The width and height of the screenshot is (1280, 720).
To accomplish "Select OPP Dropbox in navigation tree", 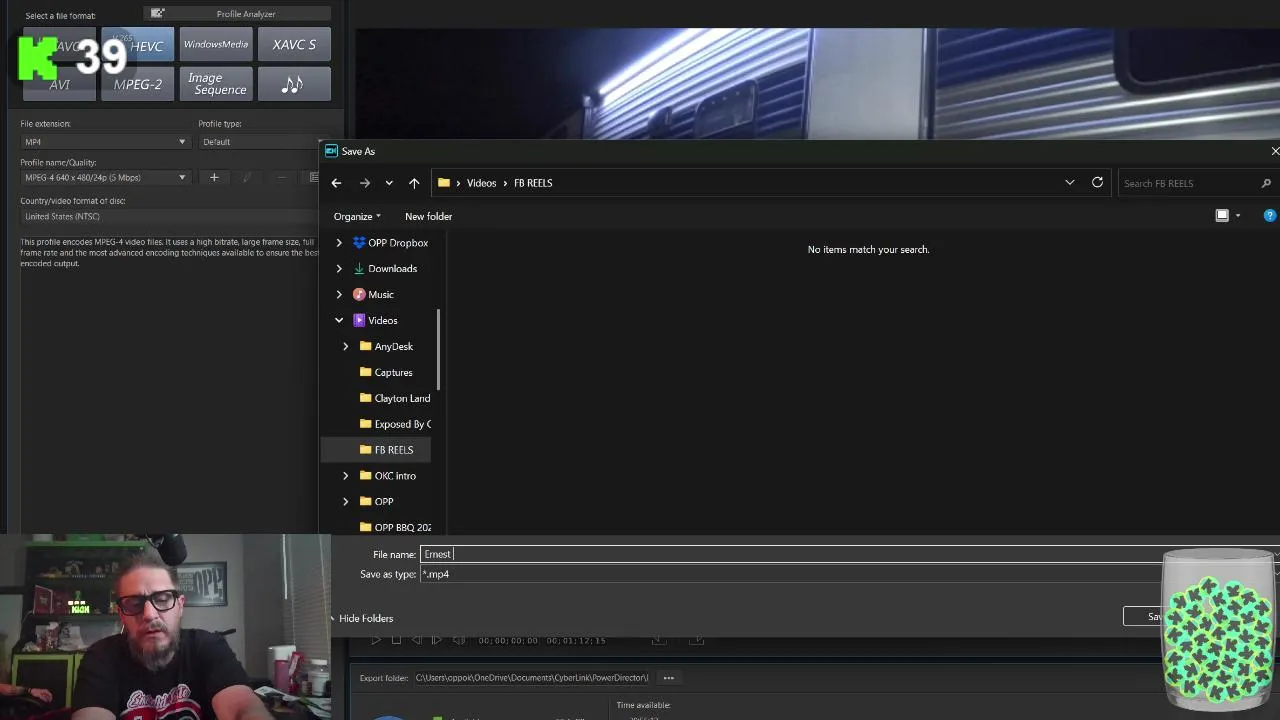I will pos(398,243).
